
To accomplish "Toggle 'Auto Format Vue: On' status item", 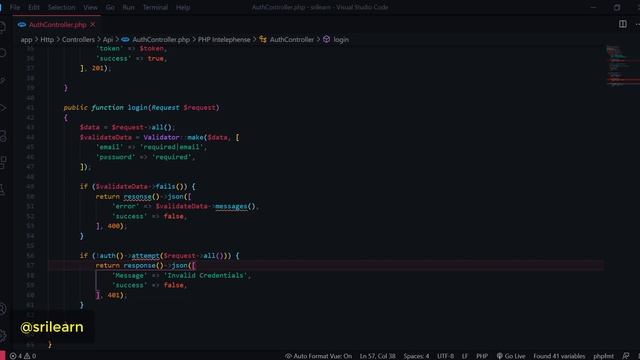I will click(318, 356).
